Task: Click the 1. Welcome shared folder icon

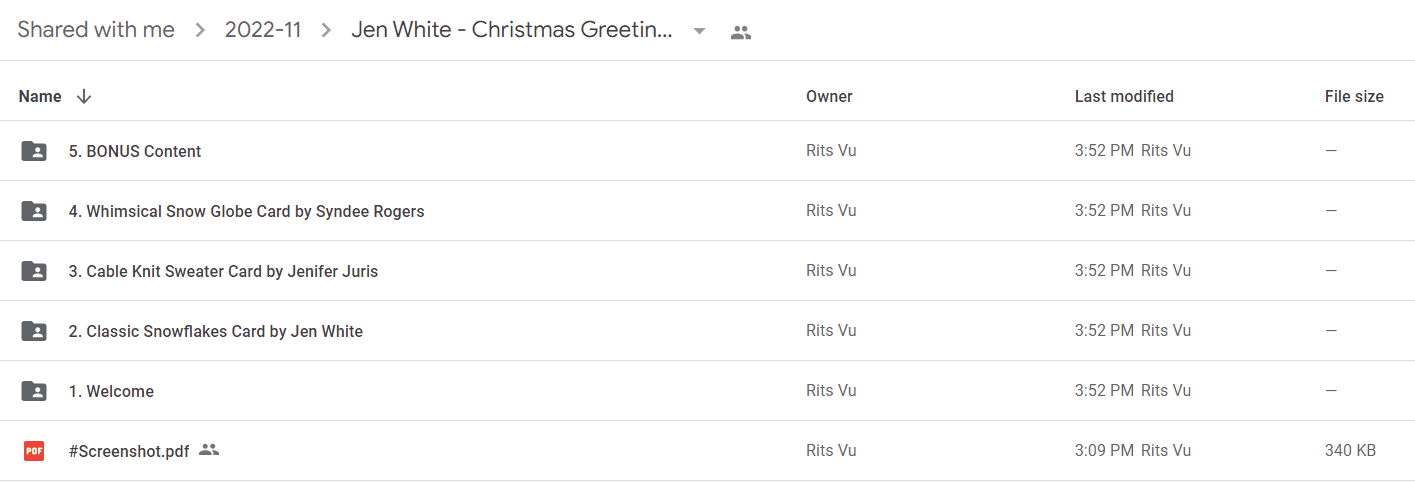Action: point(34,391)
